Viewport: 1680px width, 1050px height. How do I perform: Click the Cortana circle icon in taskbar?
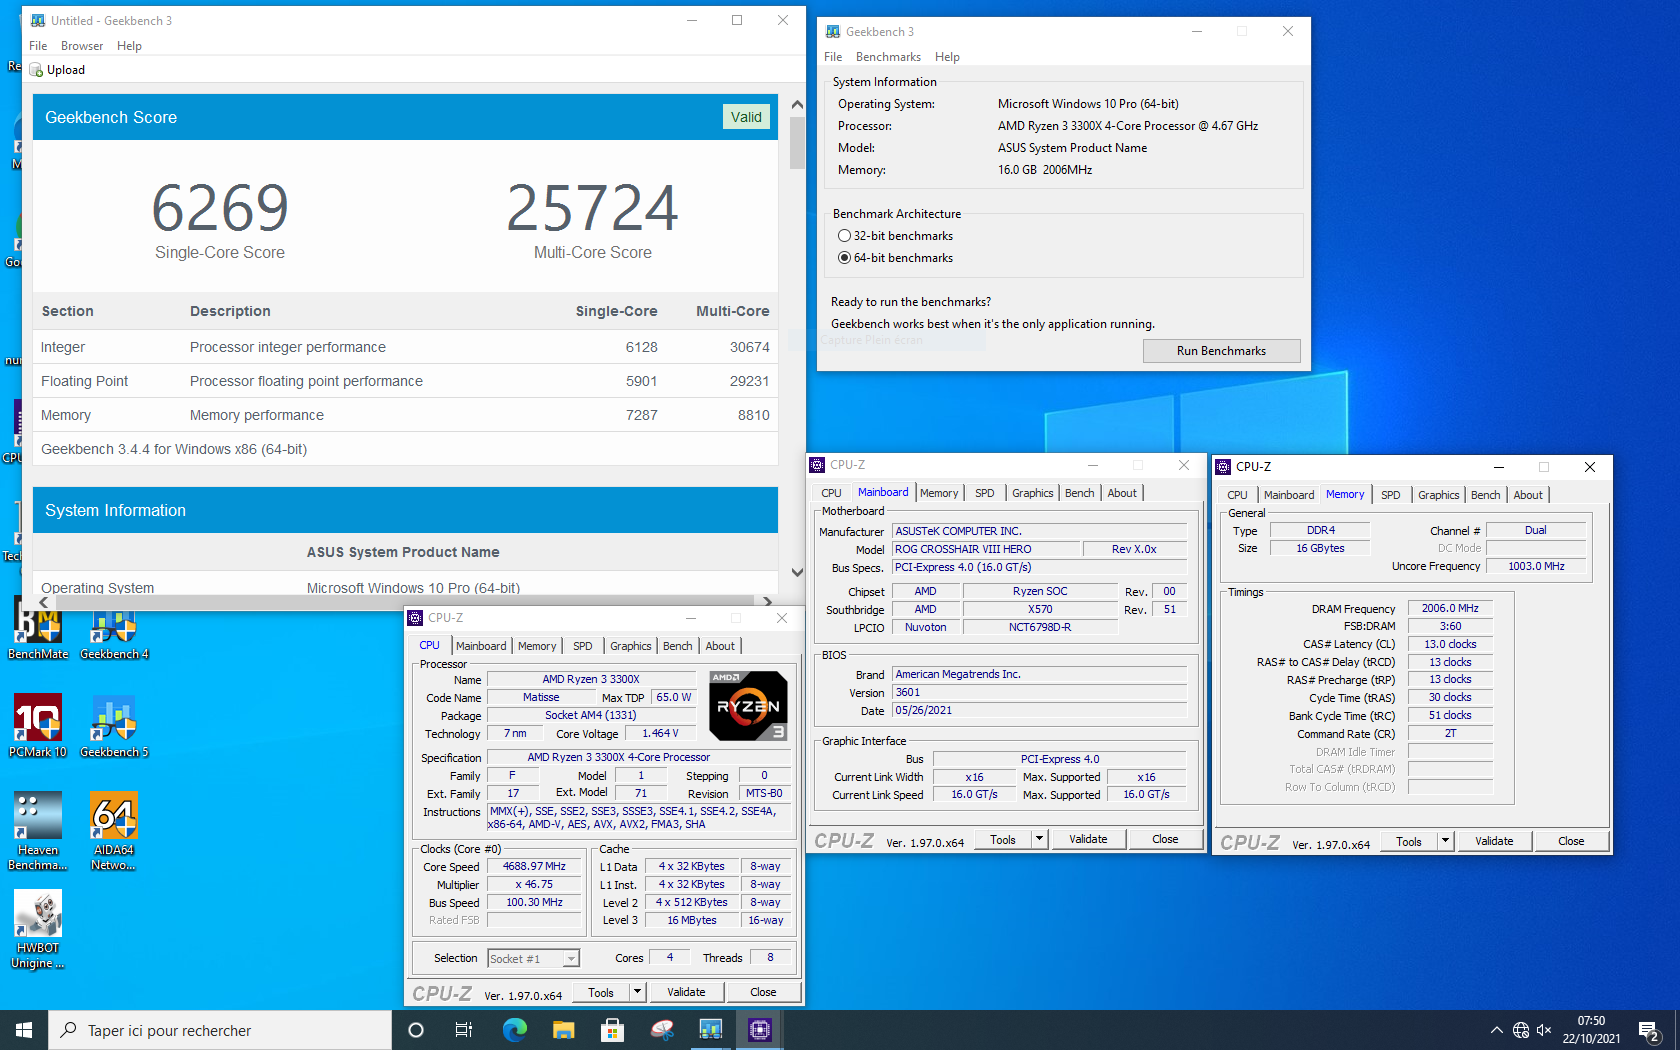coord(416,1030)
